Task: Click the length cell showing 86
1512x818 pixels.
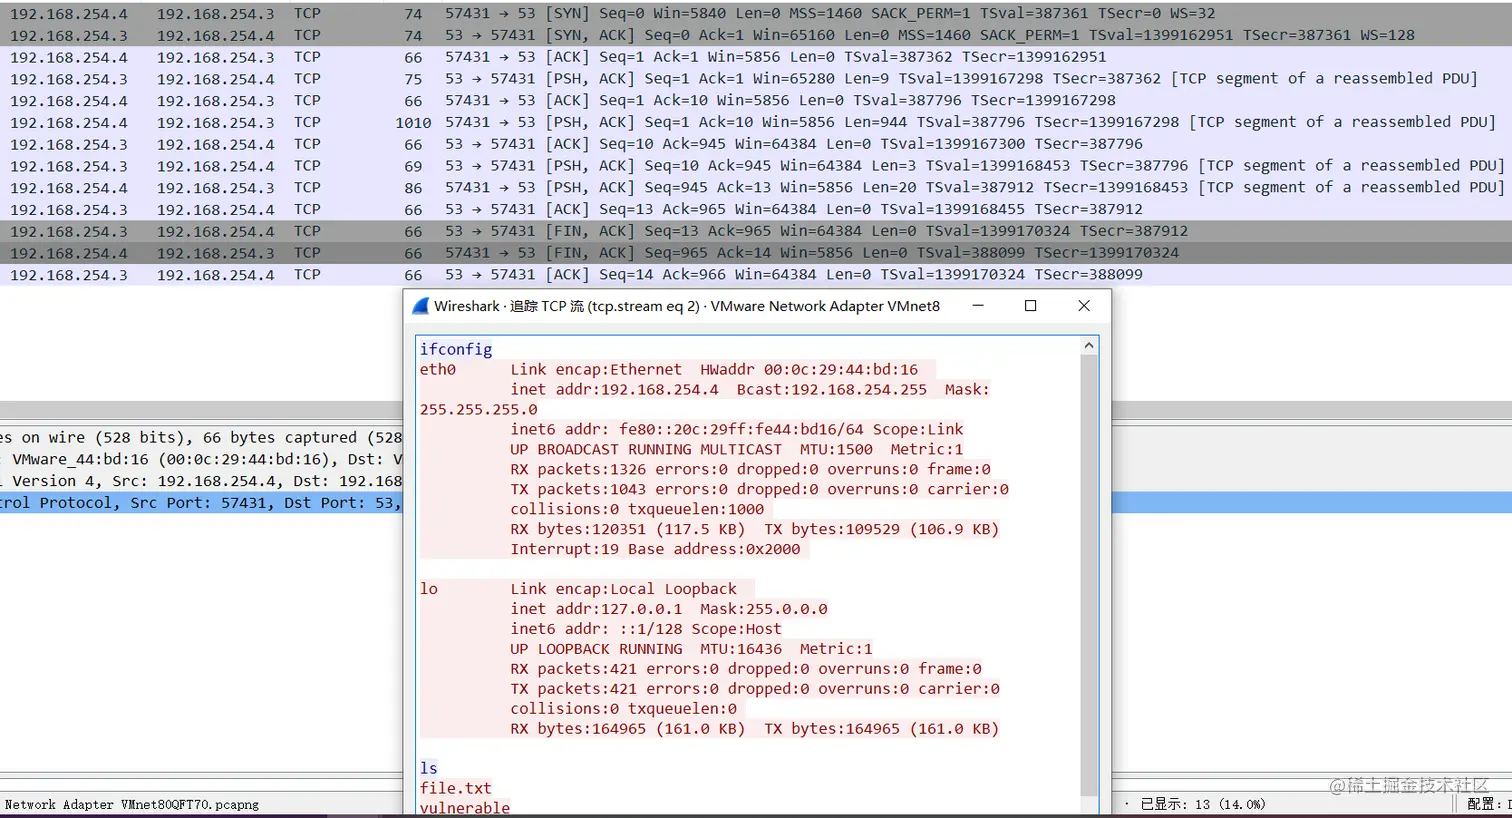Action: (x=413, y=187)
